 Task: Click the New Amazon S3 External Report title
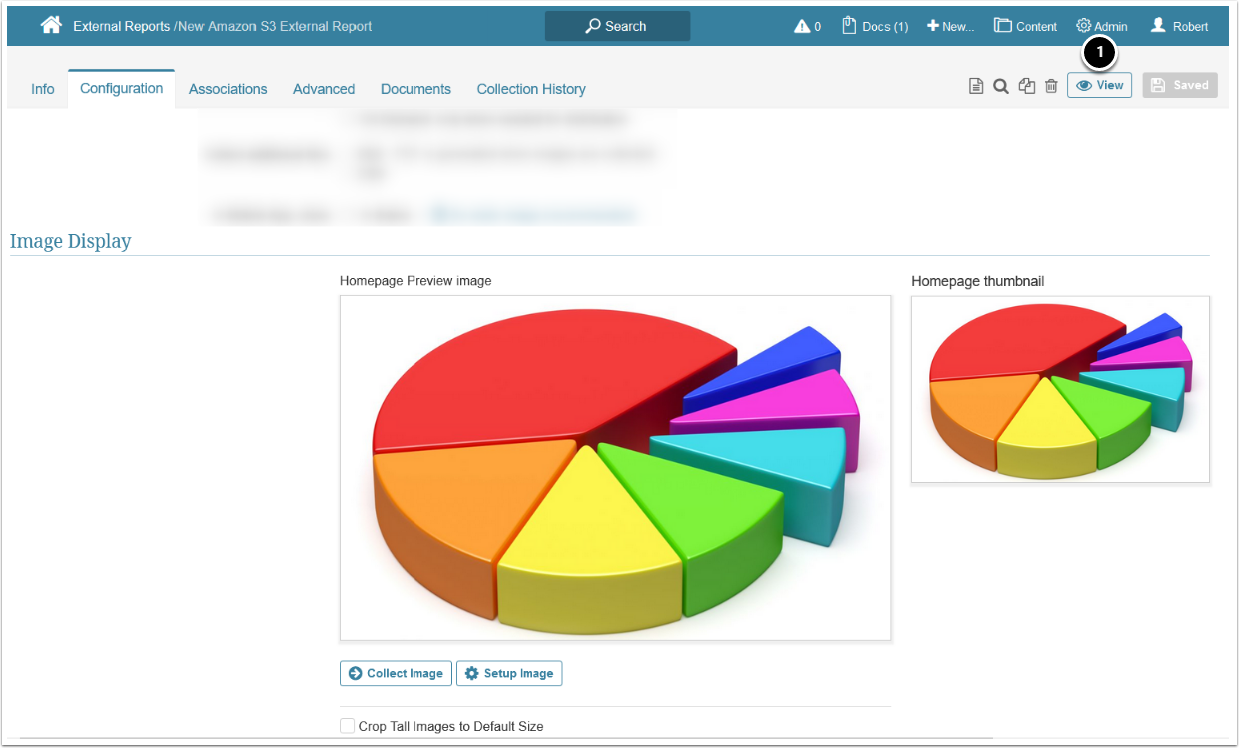275,26
